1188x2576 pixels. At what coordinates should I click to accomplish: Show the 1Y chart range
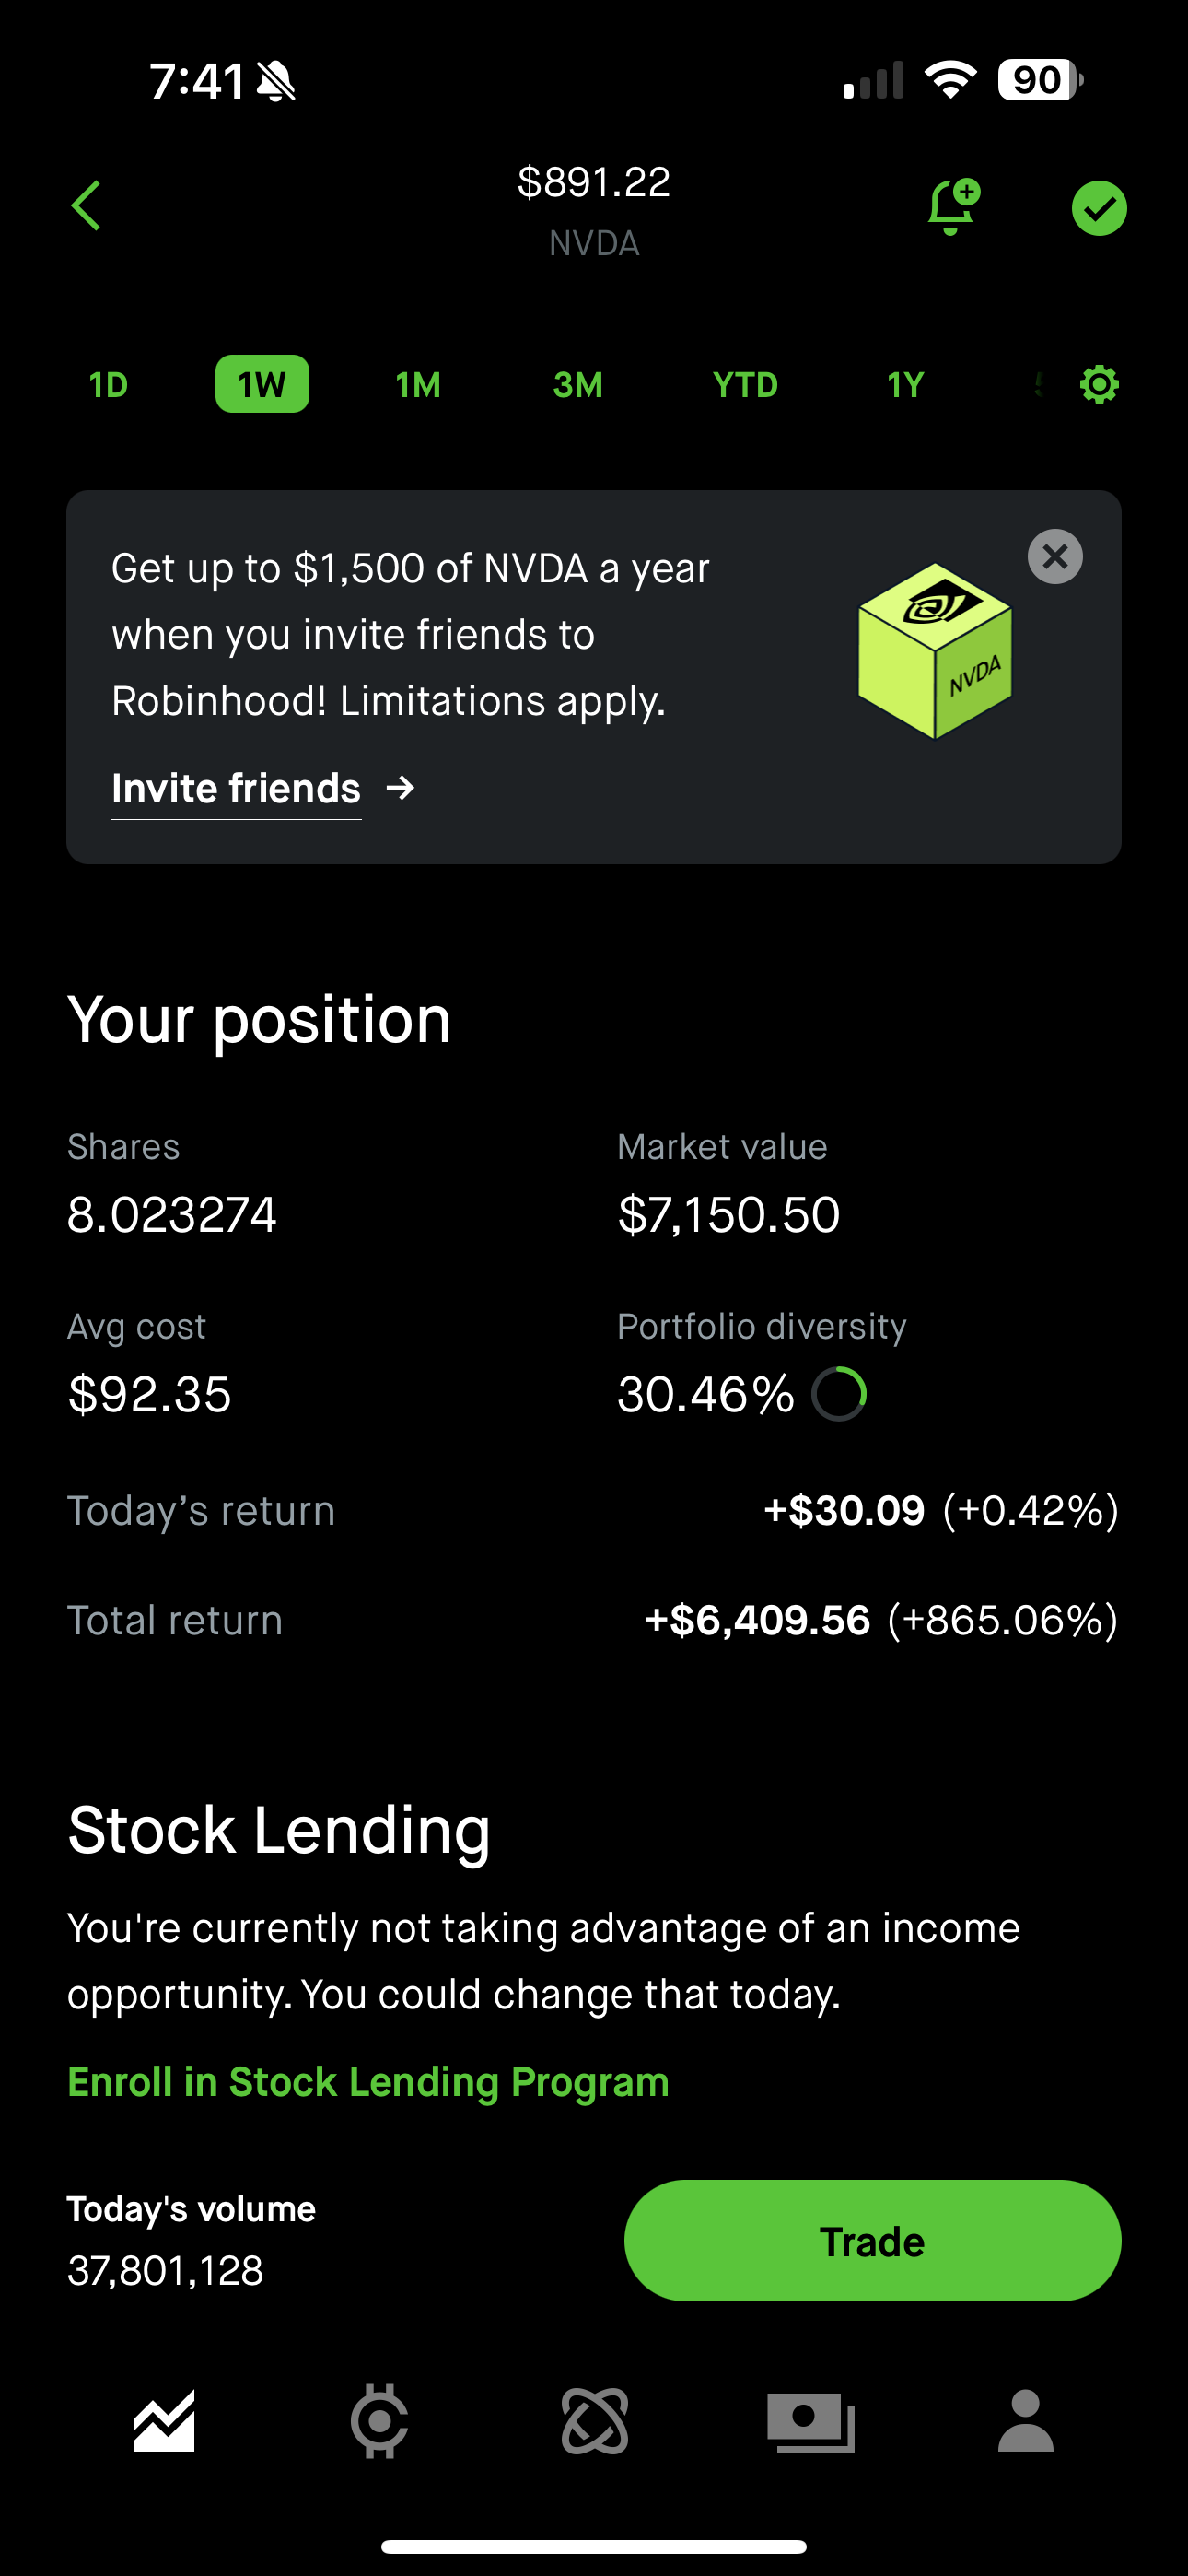coord(905,385)
